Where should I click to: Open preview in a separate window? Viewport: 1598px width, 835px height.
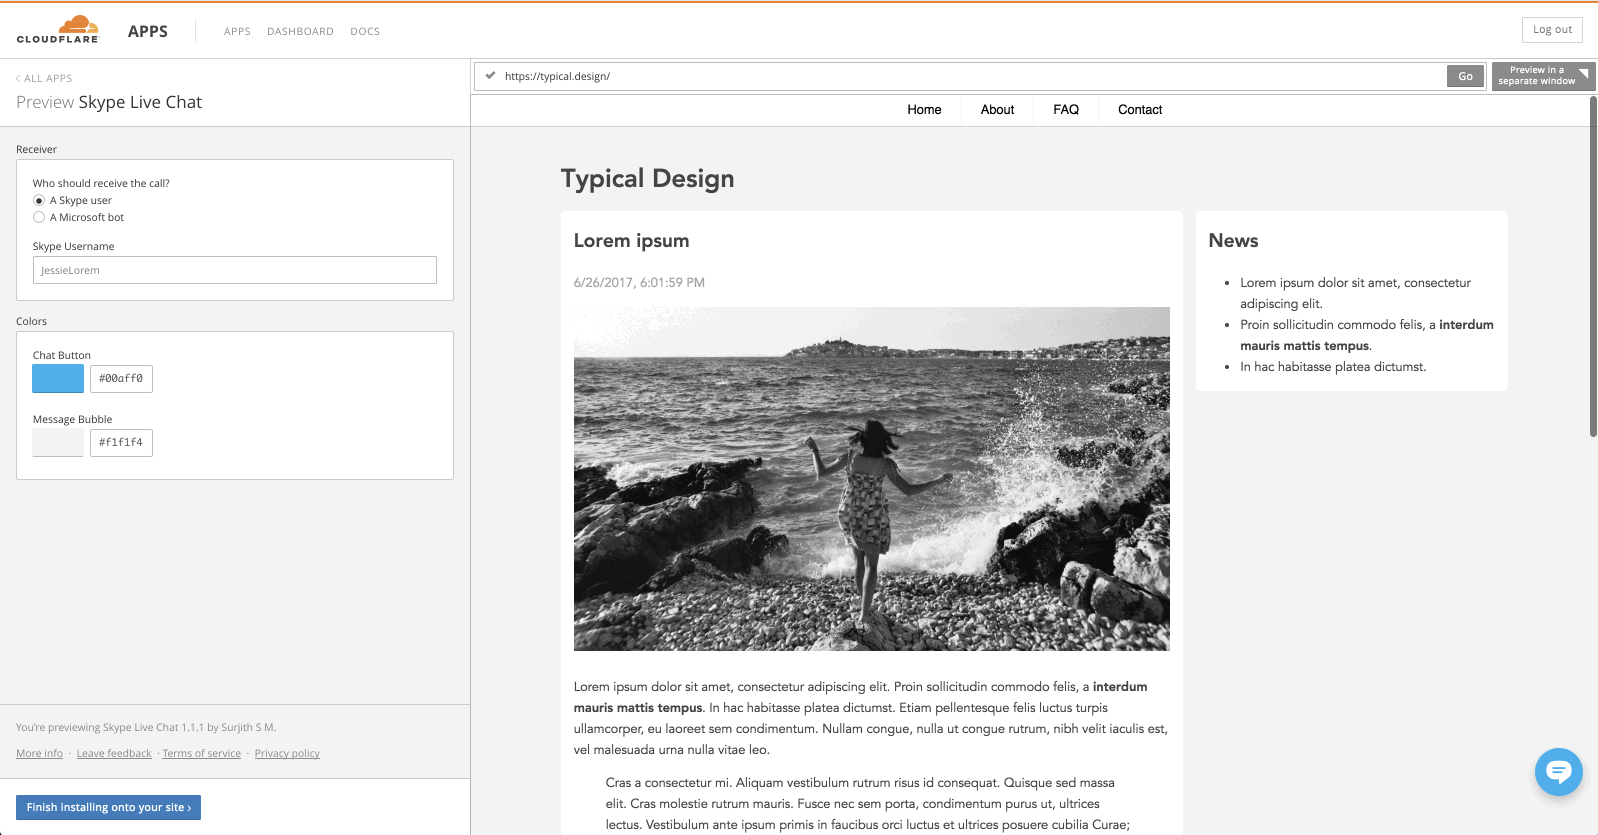[1541, 76]
